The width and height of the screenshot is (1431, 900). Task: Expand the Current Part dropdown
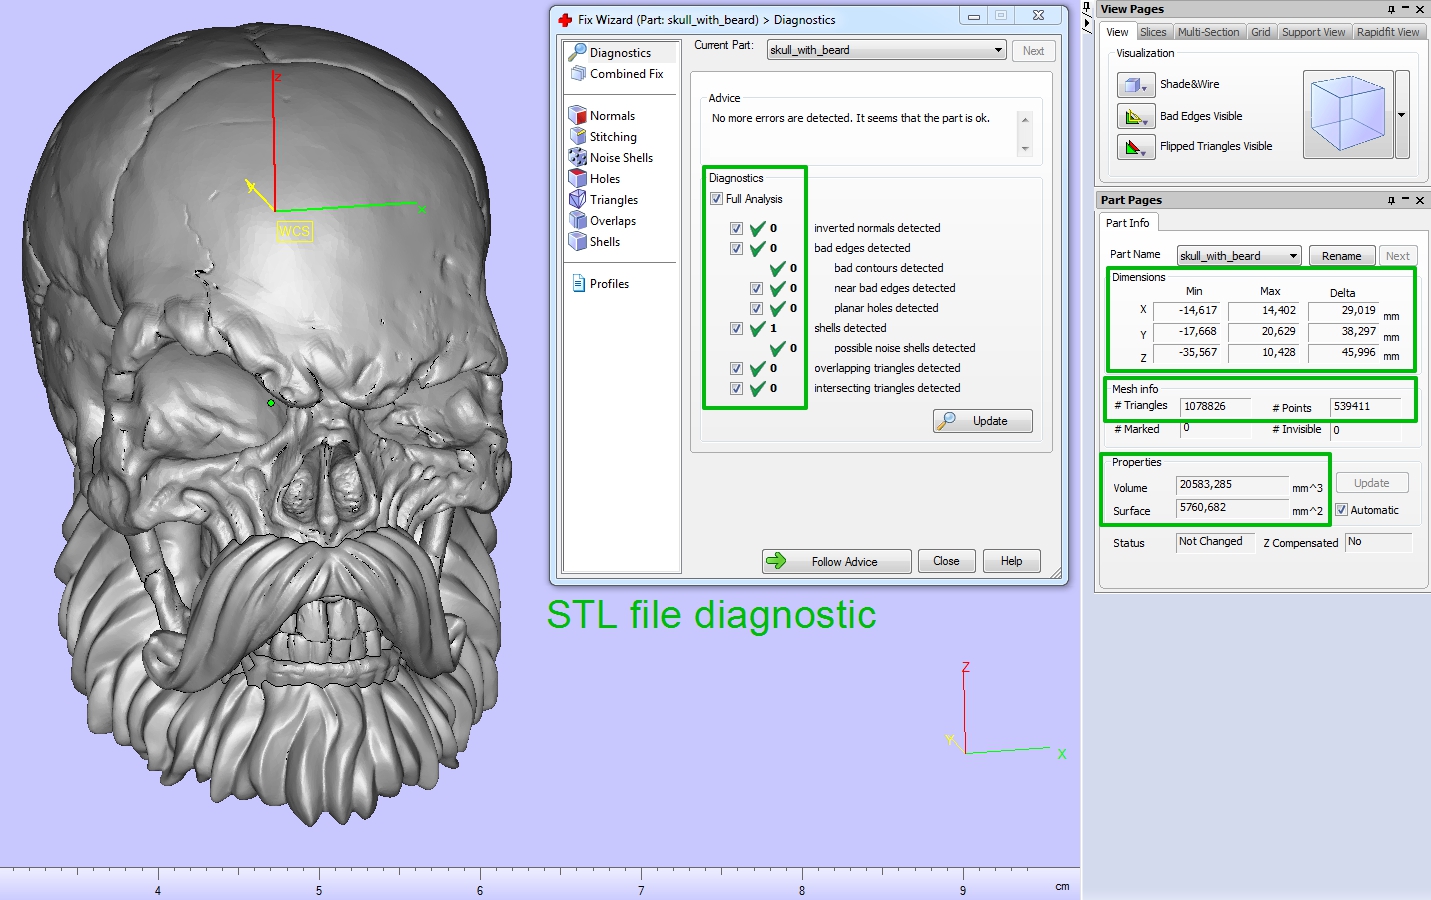click(997, 50)
